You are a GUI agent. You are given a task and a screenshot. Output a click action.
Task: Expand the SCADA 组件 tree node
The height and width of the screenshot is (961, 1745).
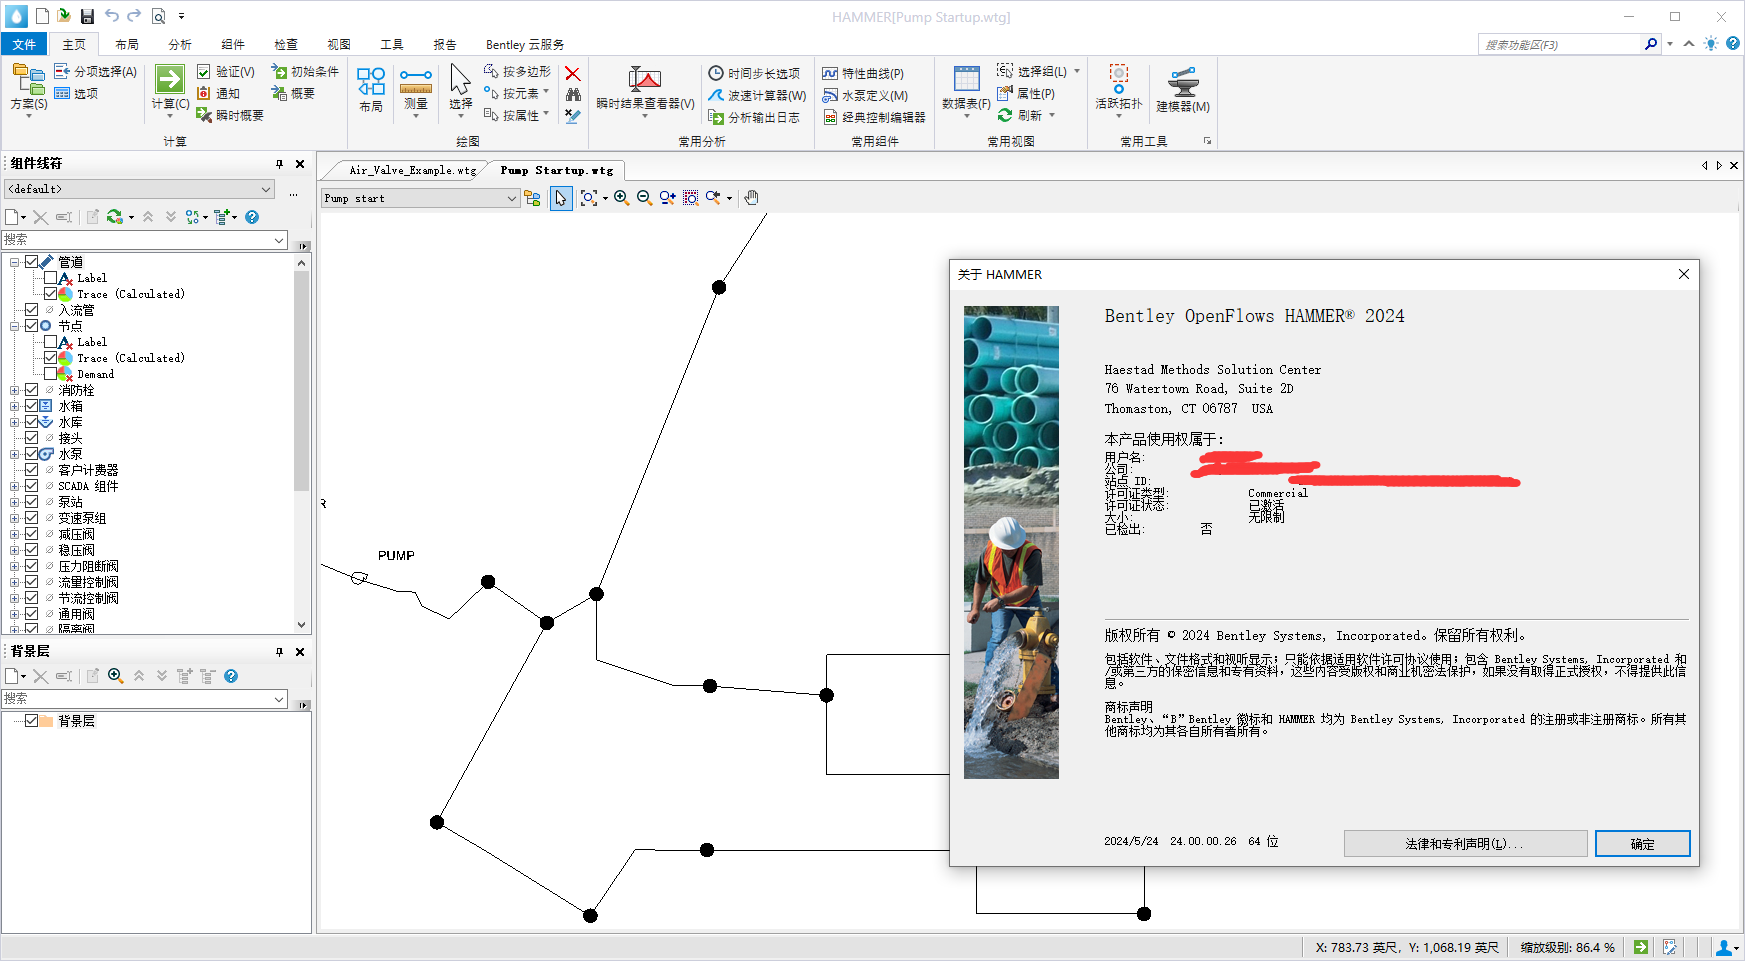click(x=15, y=486)
